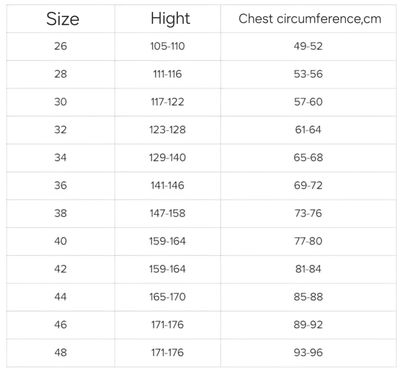This screenshot has width=400, height=371.
Task: Click the Chest circumference,cm header
Action: tap(310, 19)
